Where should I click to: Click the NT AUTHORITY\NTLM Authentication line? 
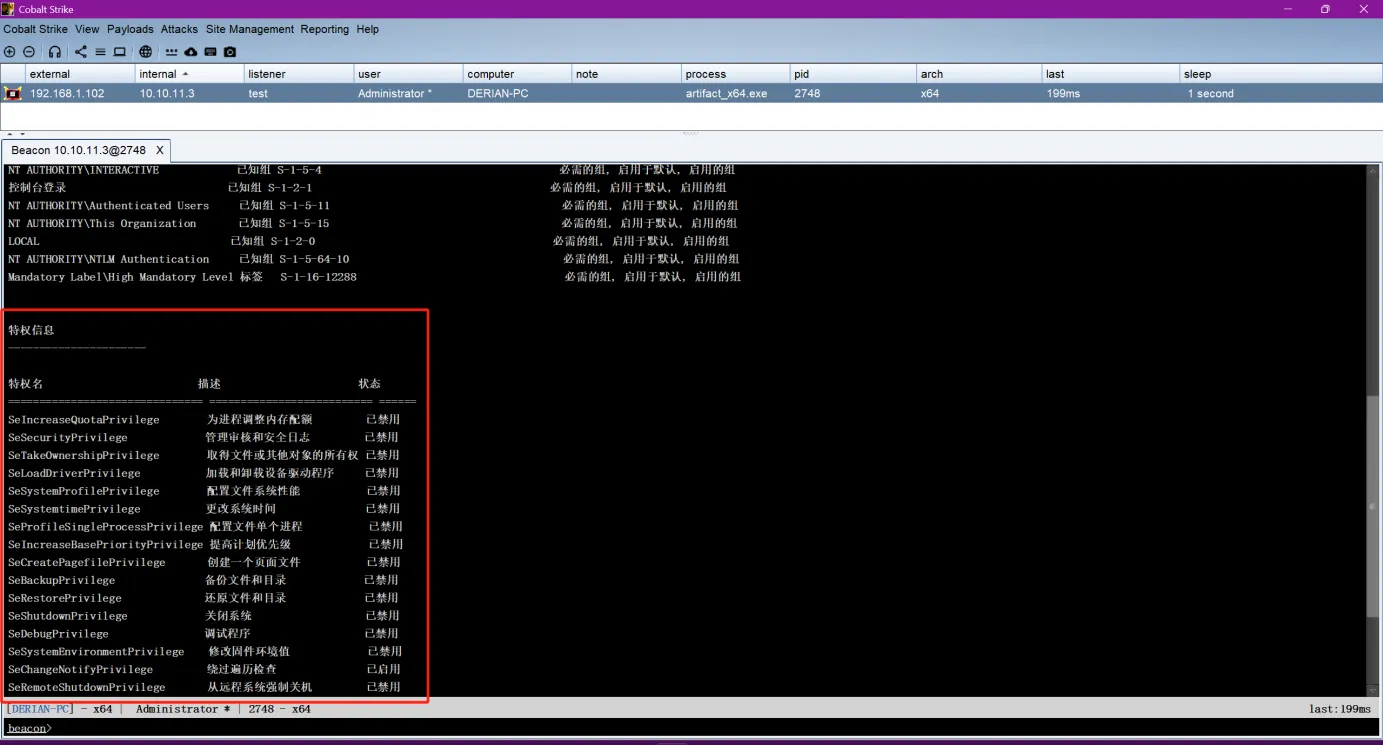point(374,259)
